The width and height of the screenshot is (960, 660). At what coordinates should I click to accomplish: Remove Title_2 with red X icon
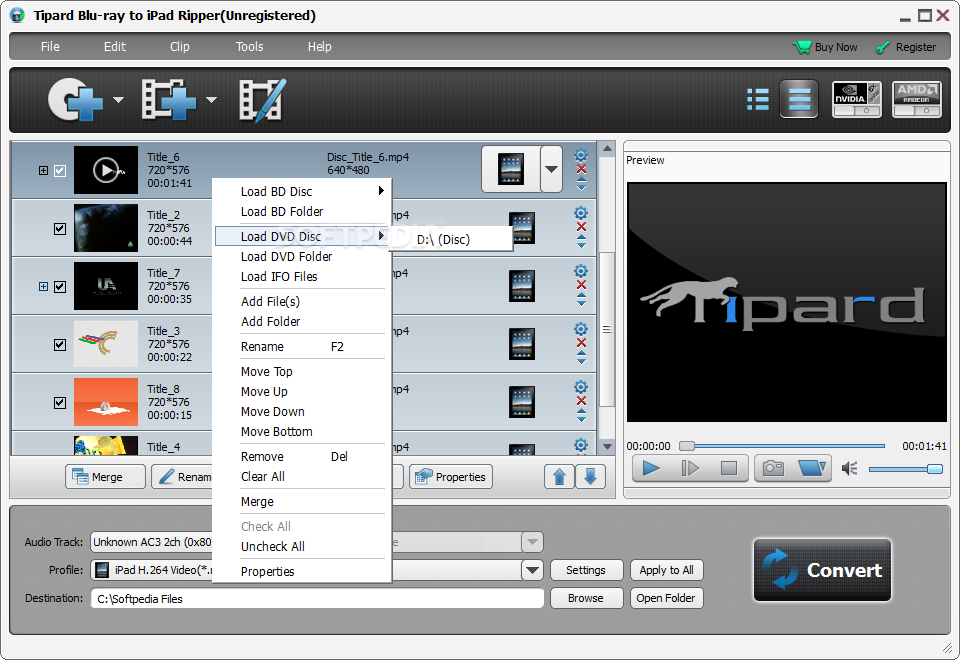coord(581,227)
